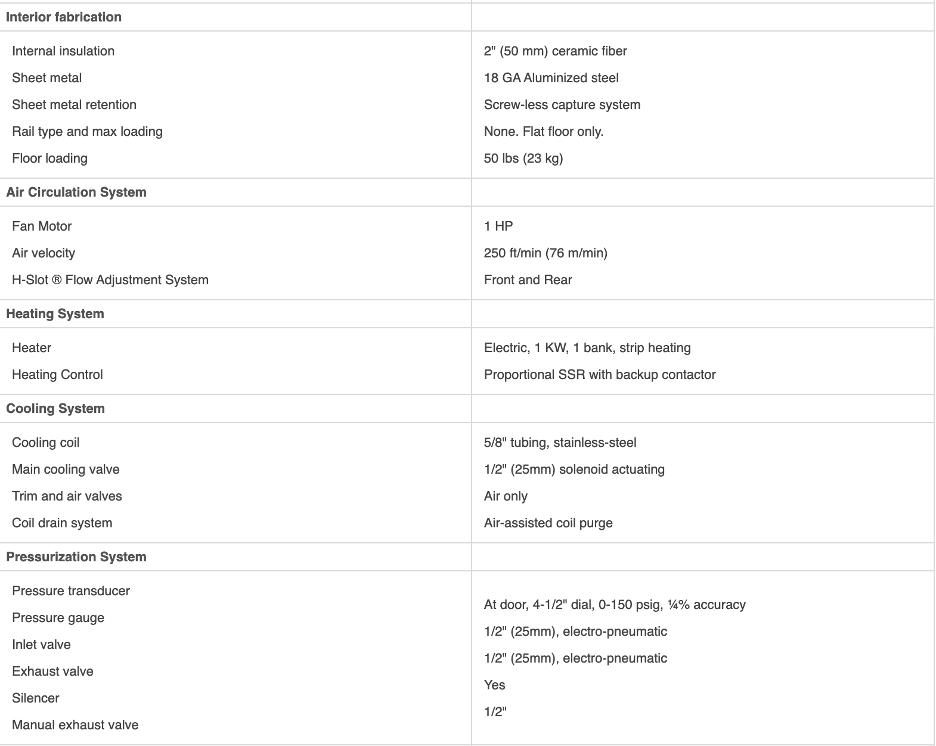The height and width of the screenshot is (746, 936).
Task: Click the 18 GA Aluminized steel value
Action: coord(551,78)
